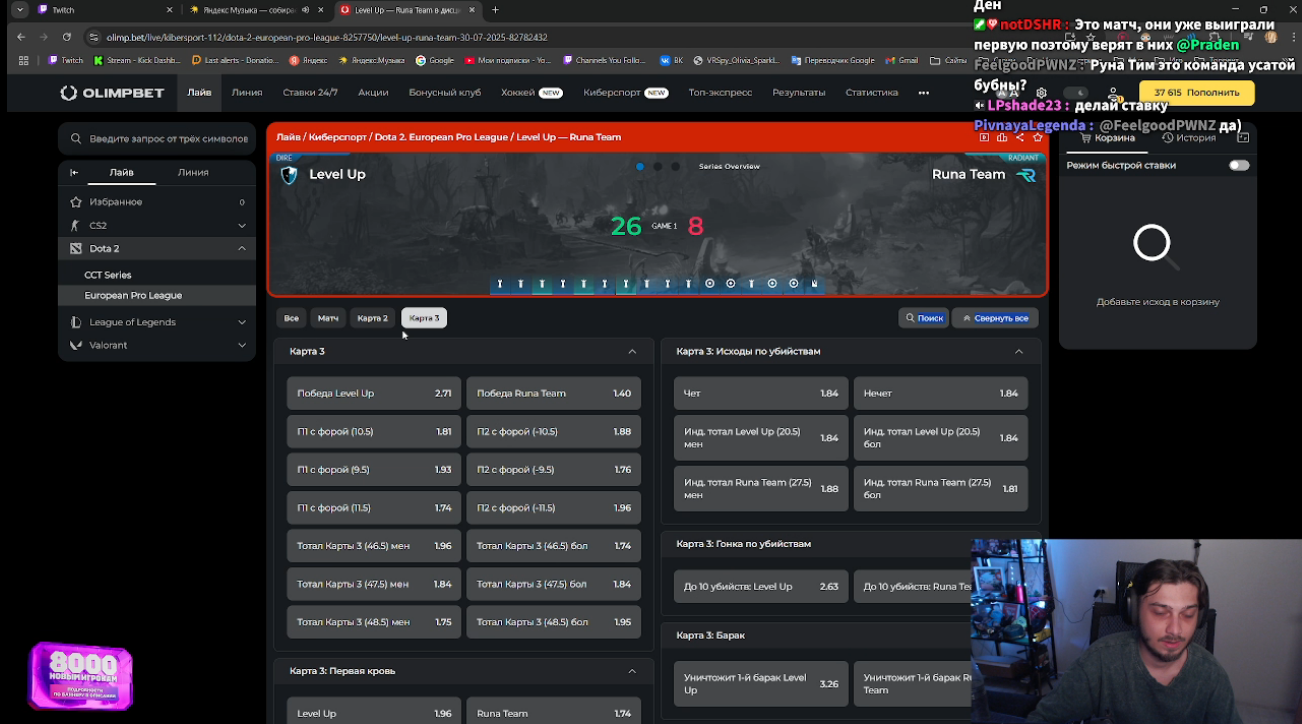Image resolution: width=1302 pixels, height=724 pixels.
Task: Click the OLIMPBET logo
Action: (x=111, y=93)
